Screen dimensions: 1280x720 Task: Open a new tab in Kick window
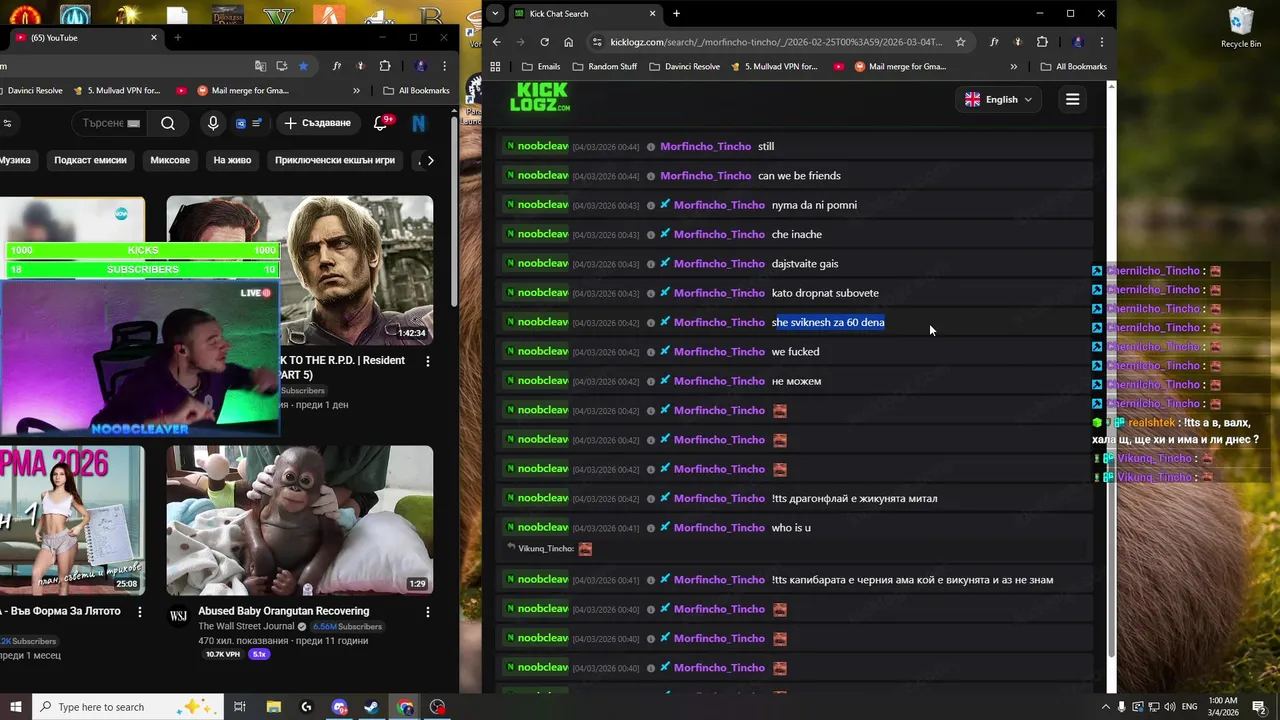coord(676,13)
